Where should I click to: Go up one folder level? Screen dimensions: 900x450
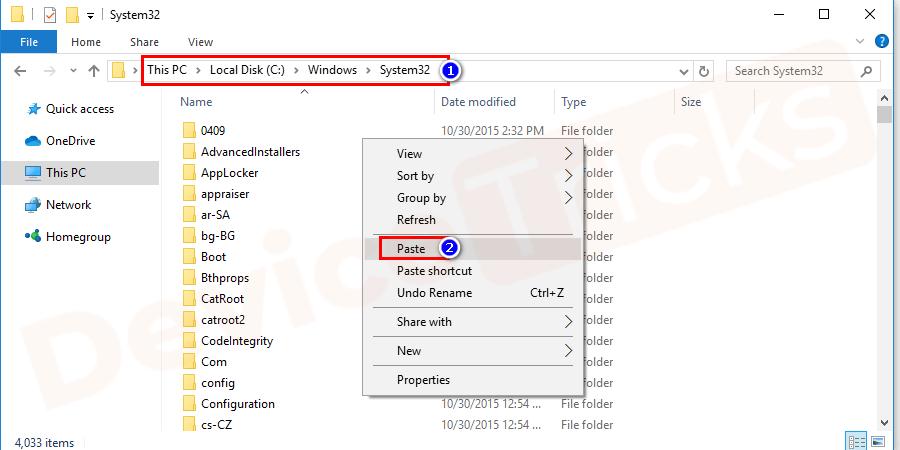pos(94,71)
